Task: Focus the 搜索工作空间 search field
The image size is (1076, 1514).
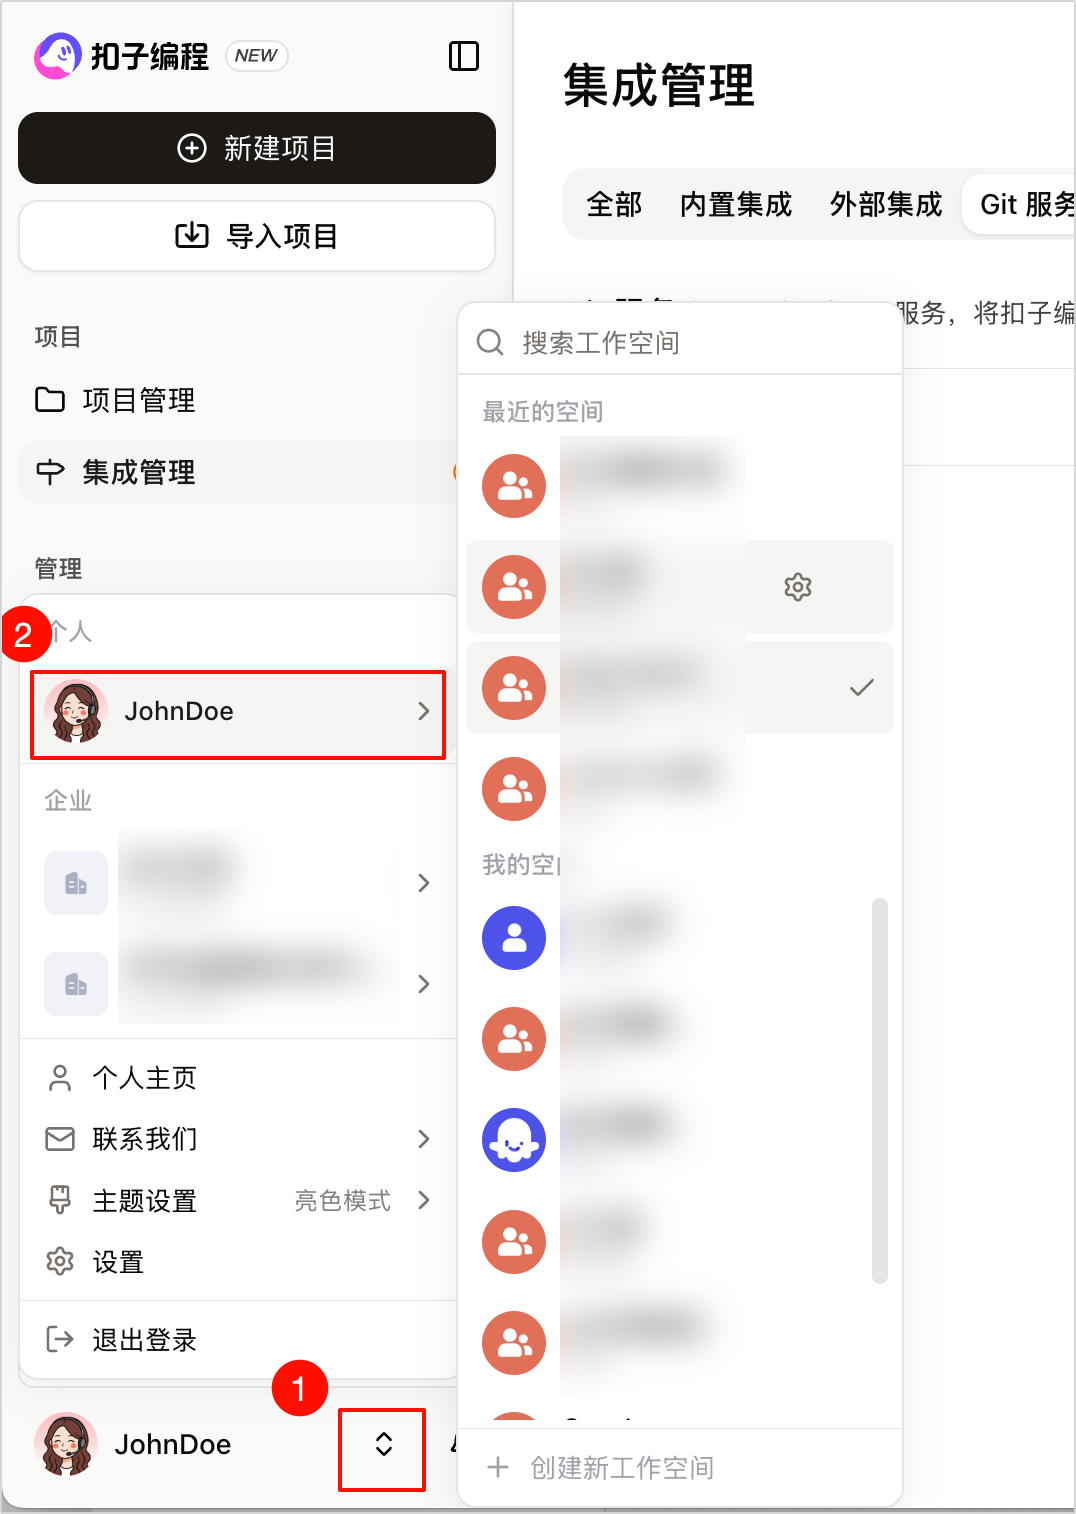Action: coord(680,343)
